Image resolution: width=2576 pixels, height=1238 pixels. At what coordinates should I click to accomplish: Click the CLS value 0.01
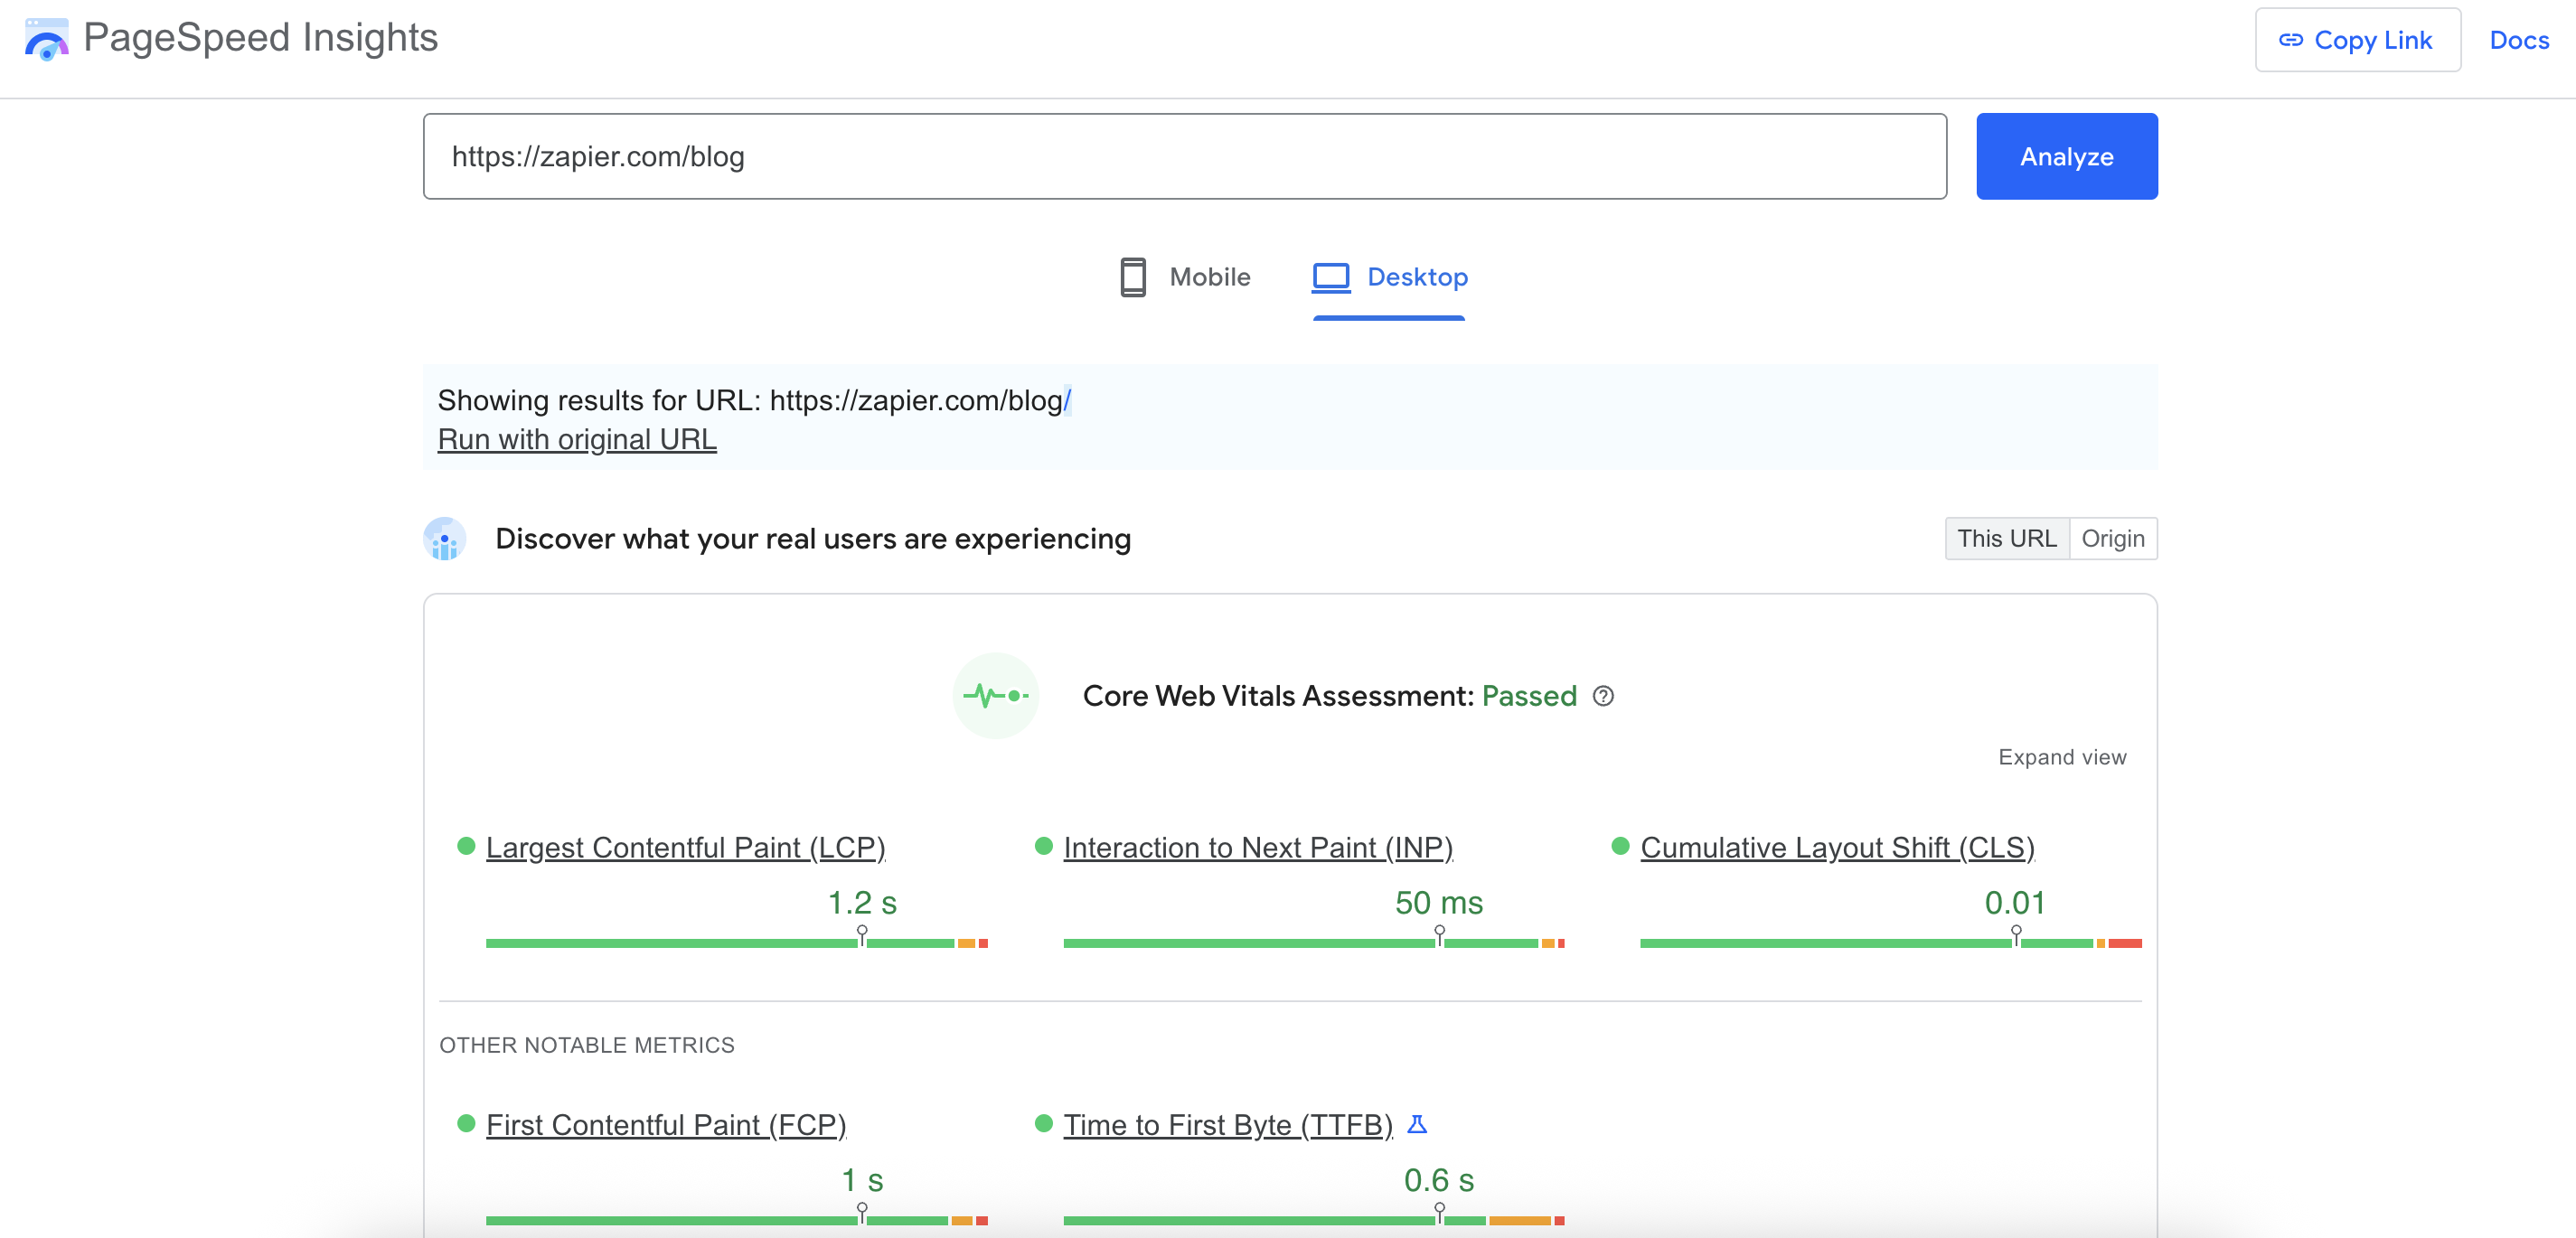coord(2015,902)
